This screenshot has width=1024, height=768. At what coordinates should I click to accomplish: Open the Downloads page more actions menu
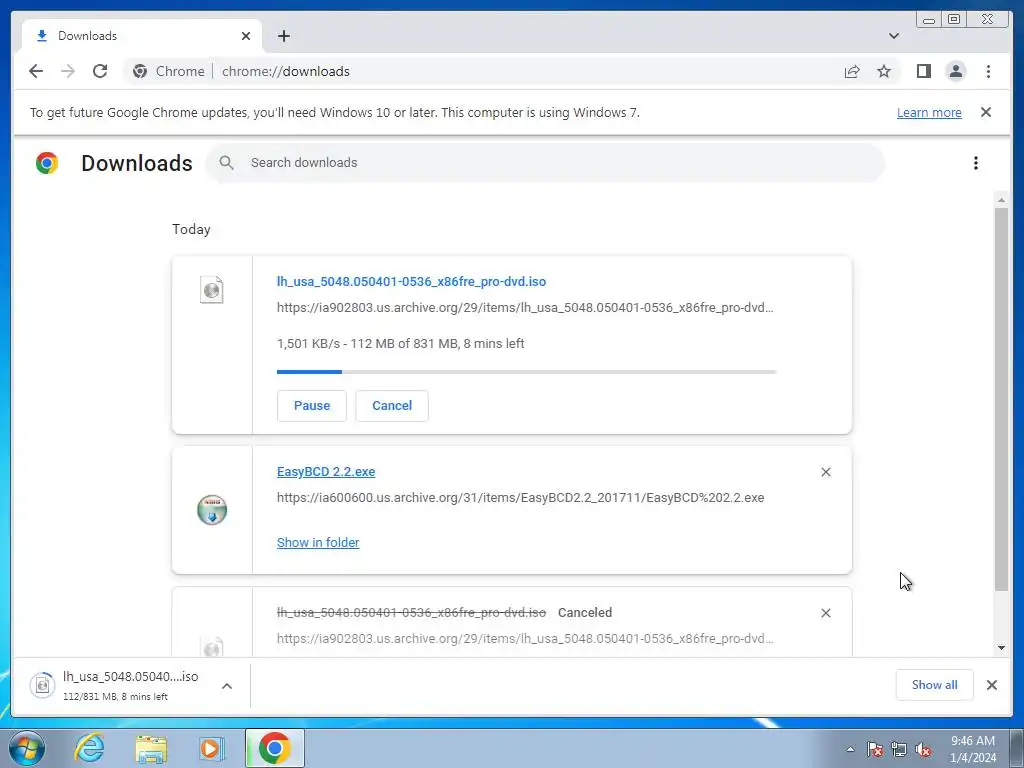976,163
